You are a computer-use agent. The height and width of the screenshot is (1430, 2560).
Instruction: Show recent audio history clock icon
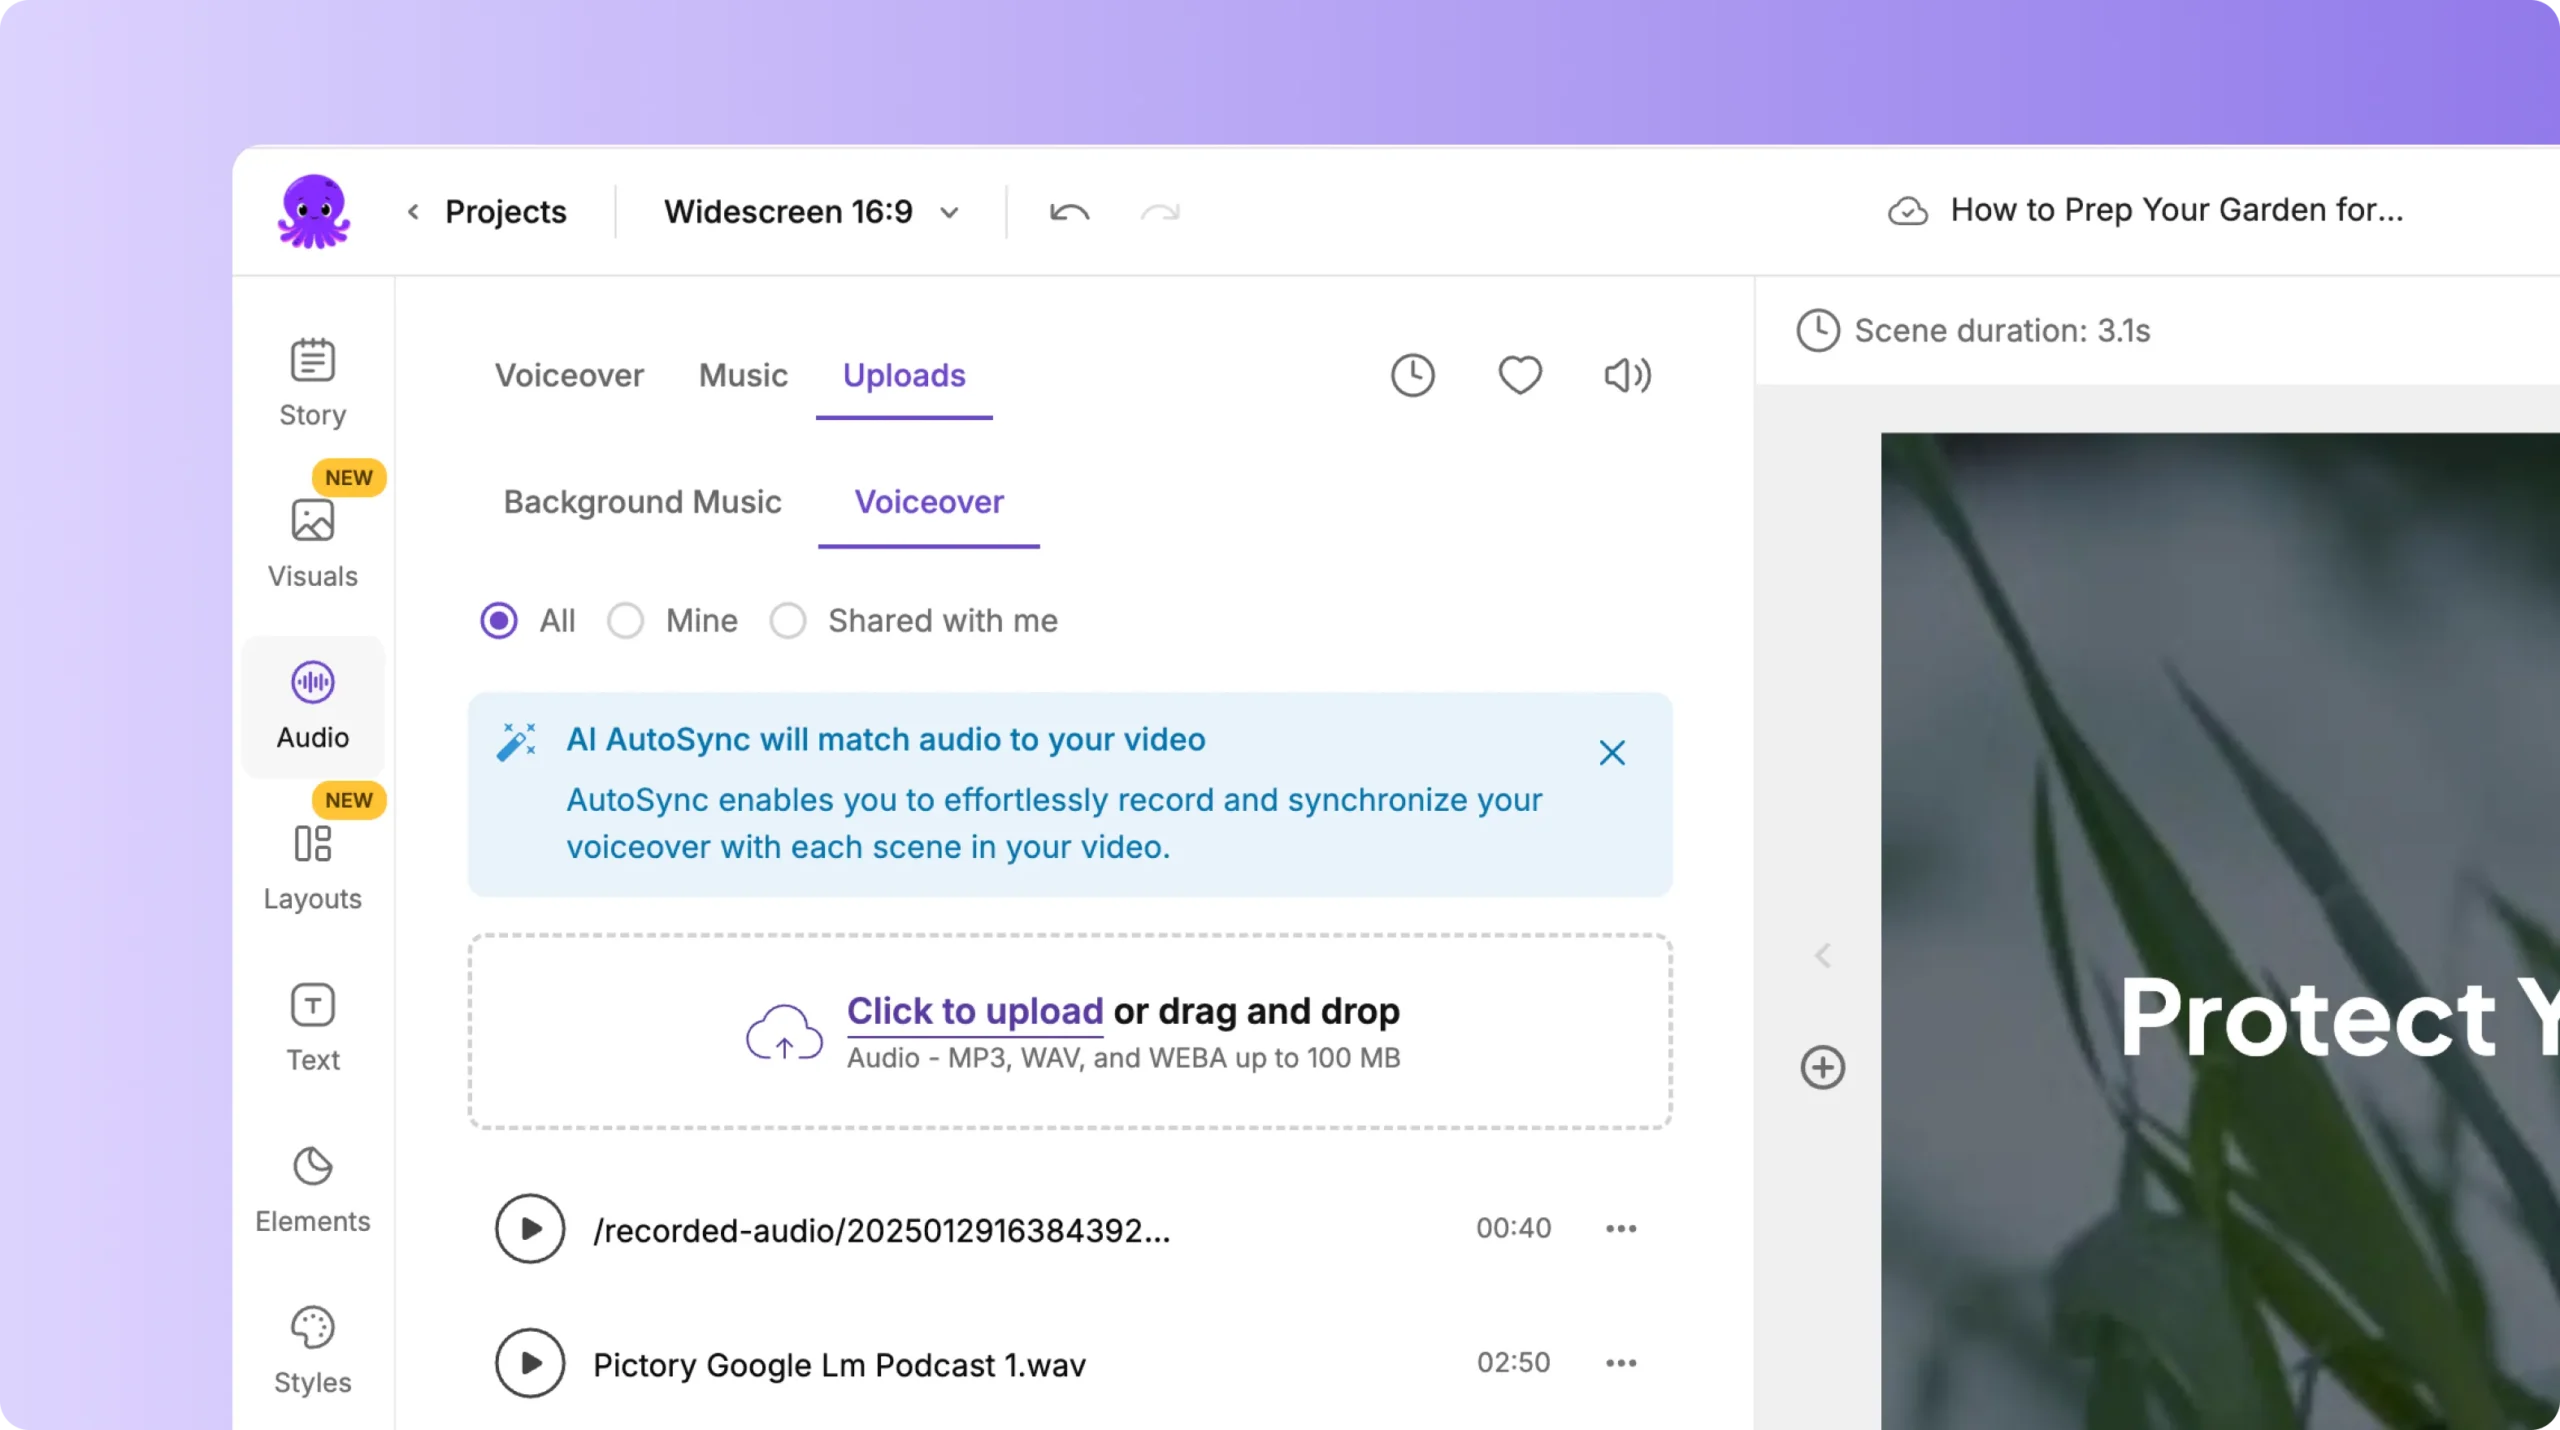point(1412,376)
